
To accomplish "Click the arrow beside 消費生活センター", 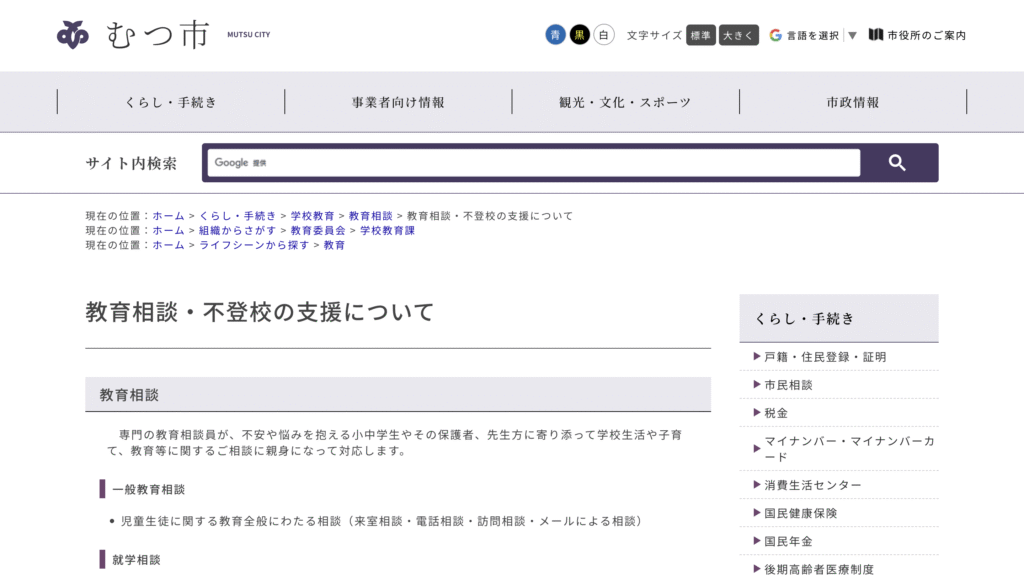I will coord(757,485).
